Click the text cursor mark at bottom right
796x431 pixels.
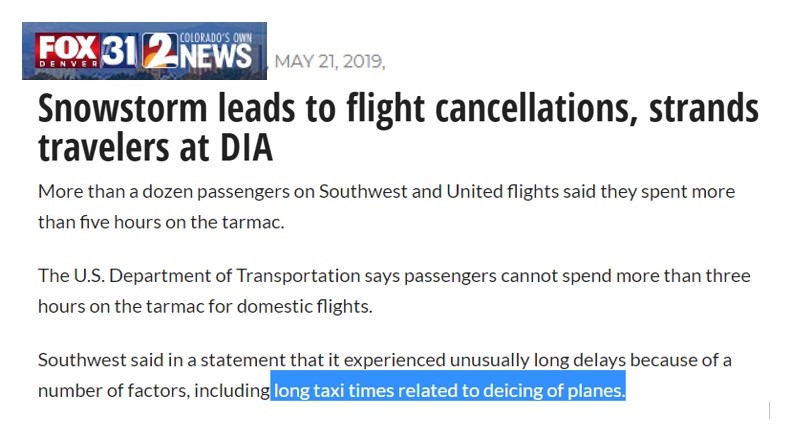pos(770,410)
